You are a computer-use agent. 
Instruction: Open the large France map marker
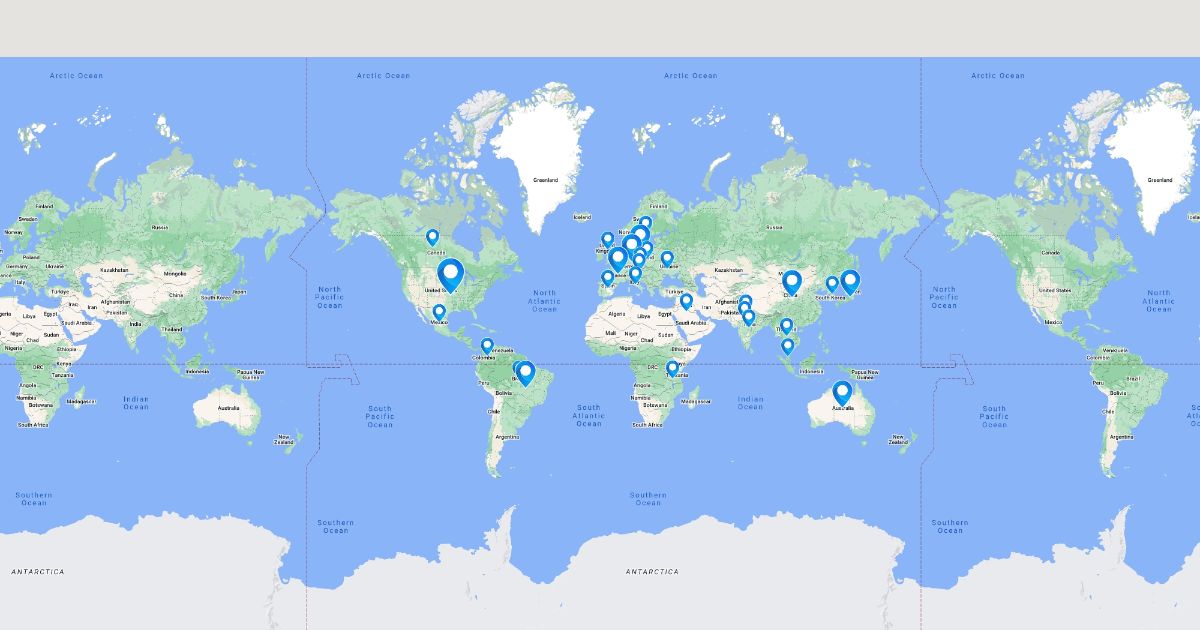click(618, 259)
